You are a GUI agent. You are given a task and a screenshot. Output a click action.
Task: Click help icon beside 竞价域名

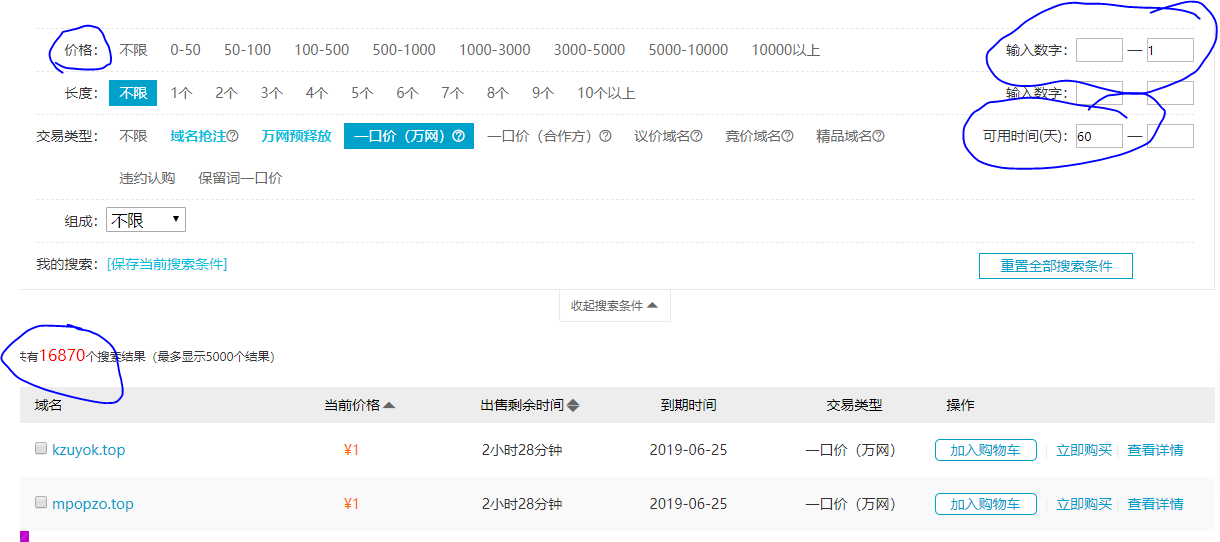coord(787,137)
